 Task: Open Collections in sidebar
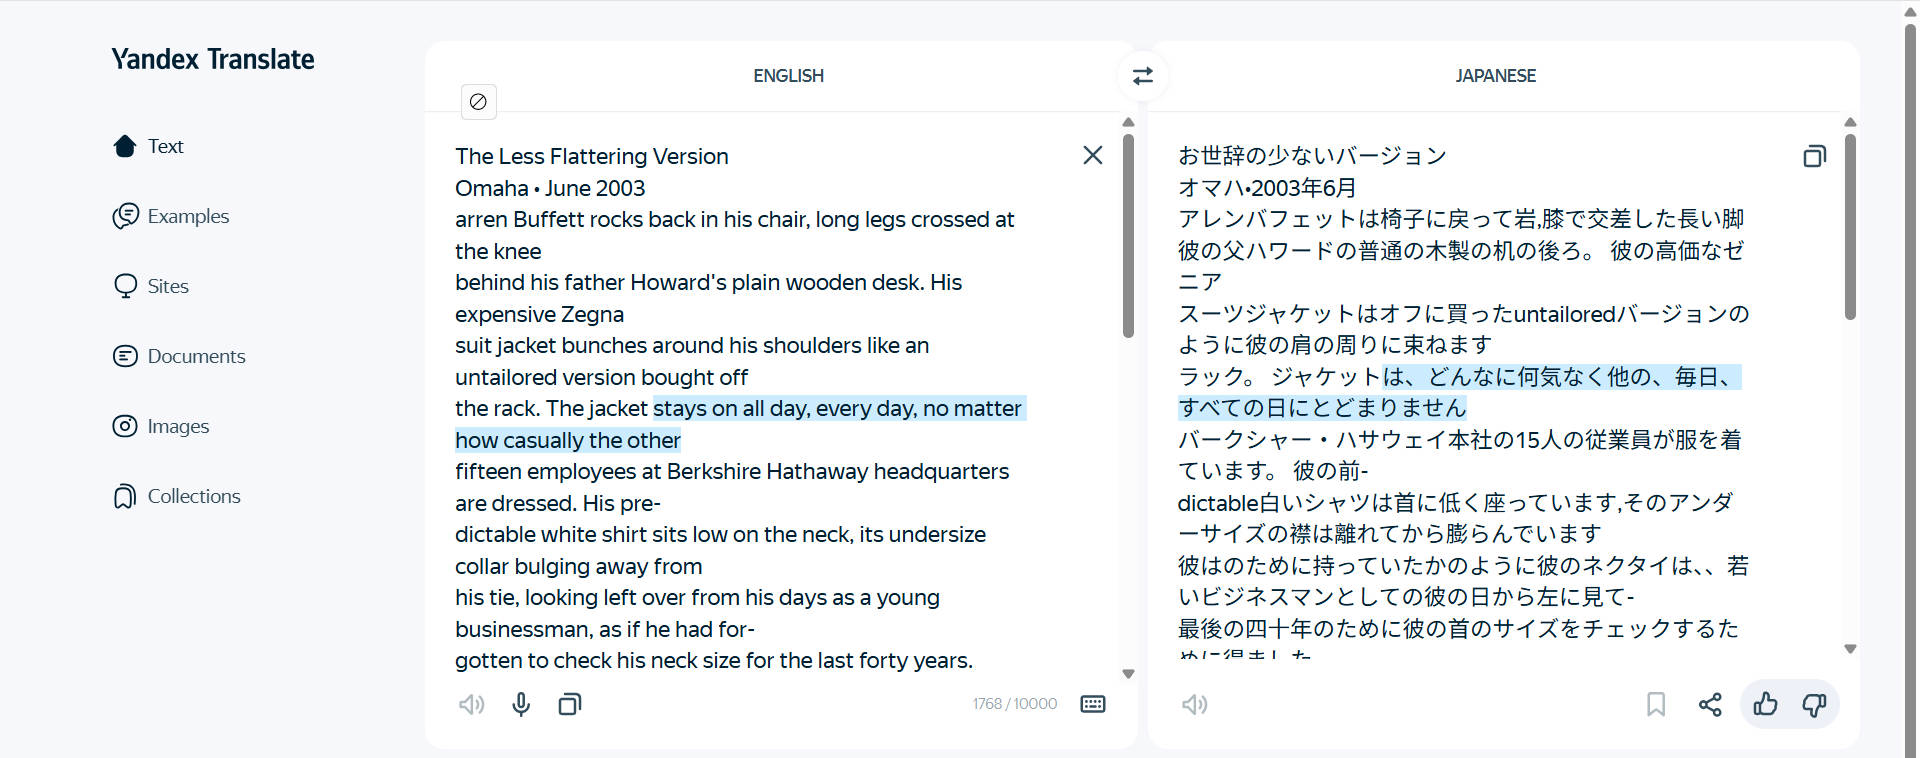click(x=177, y=496)
